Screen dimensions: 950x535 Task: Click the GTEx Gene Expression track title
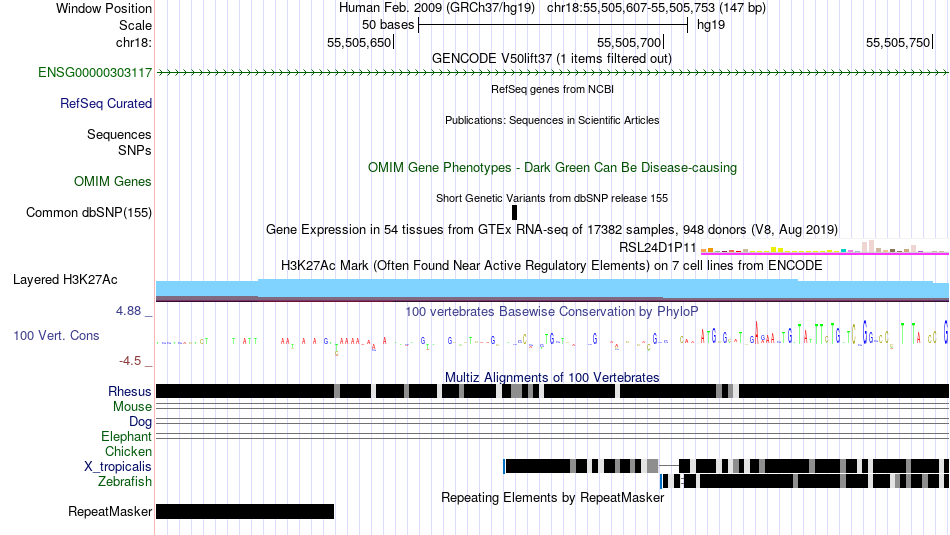[552, 230]
